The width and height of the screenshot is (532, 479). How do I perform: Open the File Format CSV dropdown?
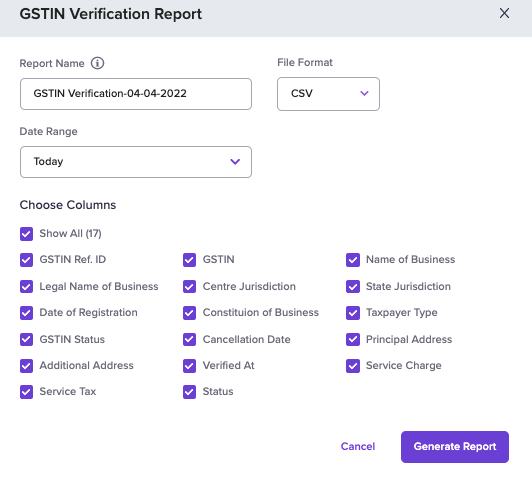(x=328, y=94)
